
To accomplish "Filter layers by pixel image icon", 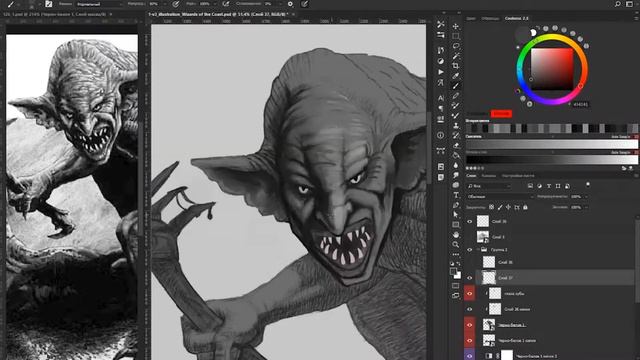I will [x=530, y=186].
